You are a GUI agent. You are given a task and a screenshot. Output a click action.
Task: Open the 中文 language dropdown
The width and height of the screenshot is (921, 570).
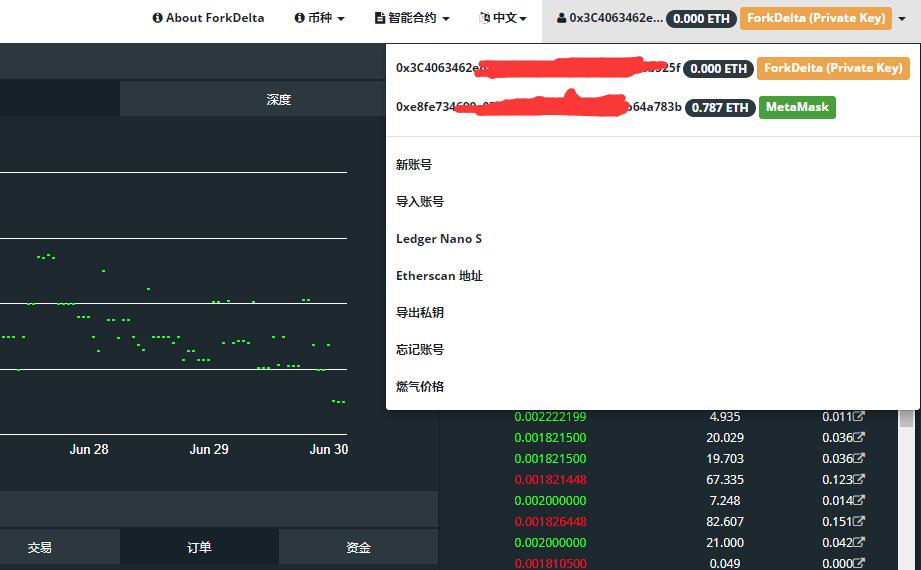coord(503,18)
